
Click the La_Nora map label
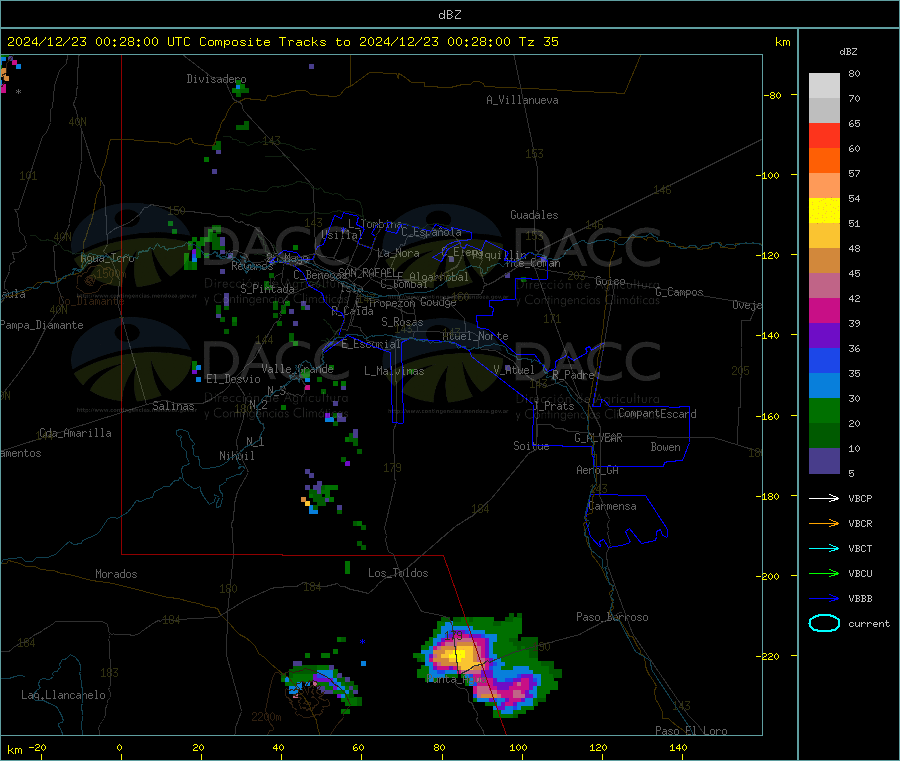point(398,253)
